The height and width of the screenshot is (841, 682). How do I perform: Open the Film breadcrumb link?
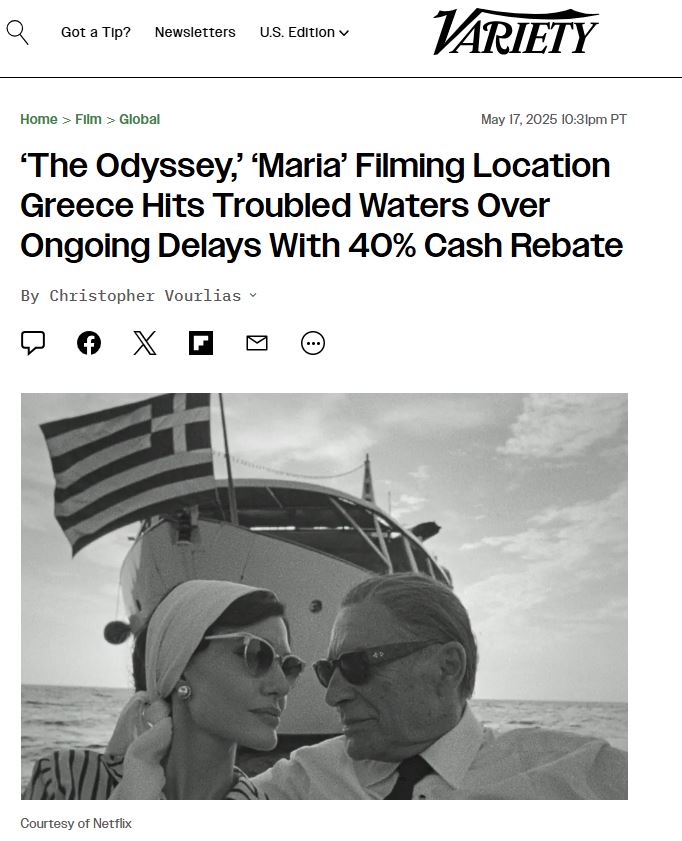tap(88, 119)
